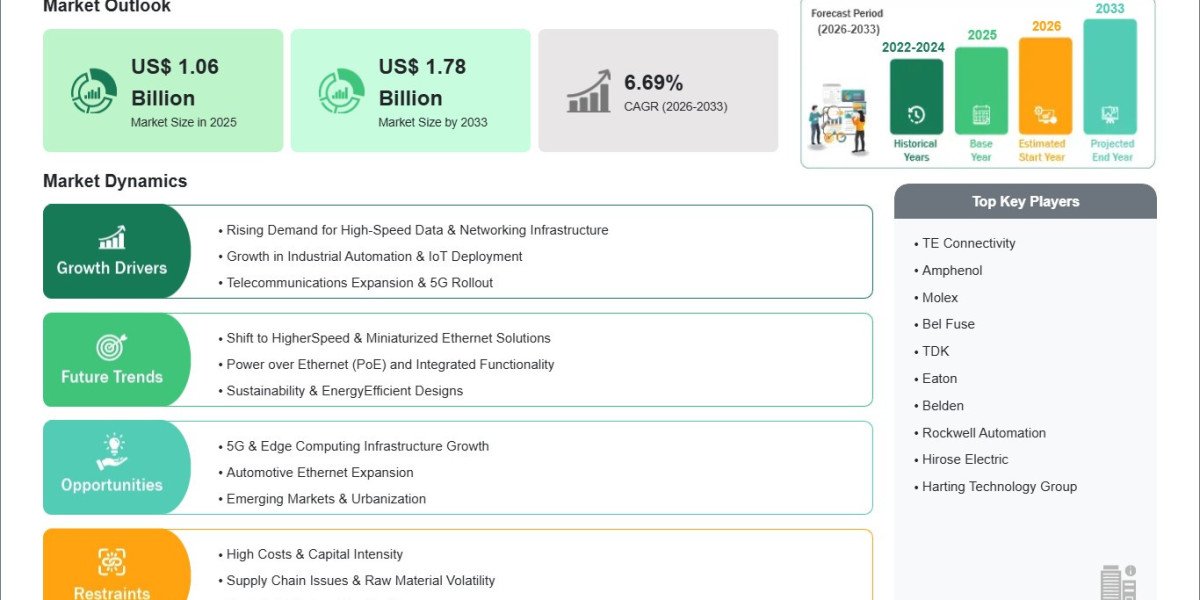Click the 6.69% CAGR card
Image resolution: width=1200 pixels, height=600 pixels.
point(658,91)
